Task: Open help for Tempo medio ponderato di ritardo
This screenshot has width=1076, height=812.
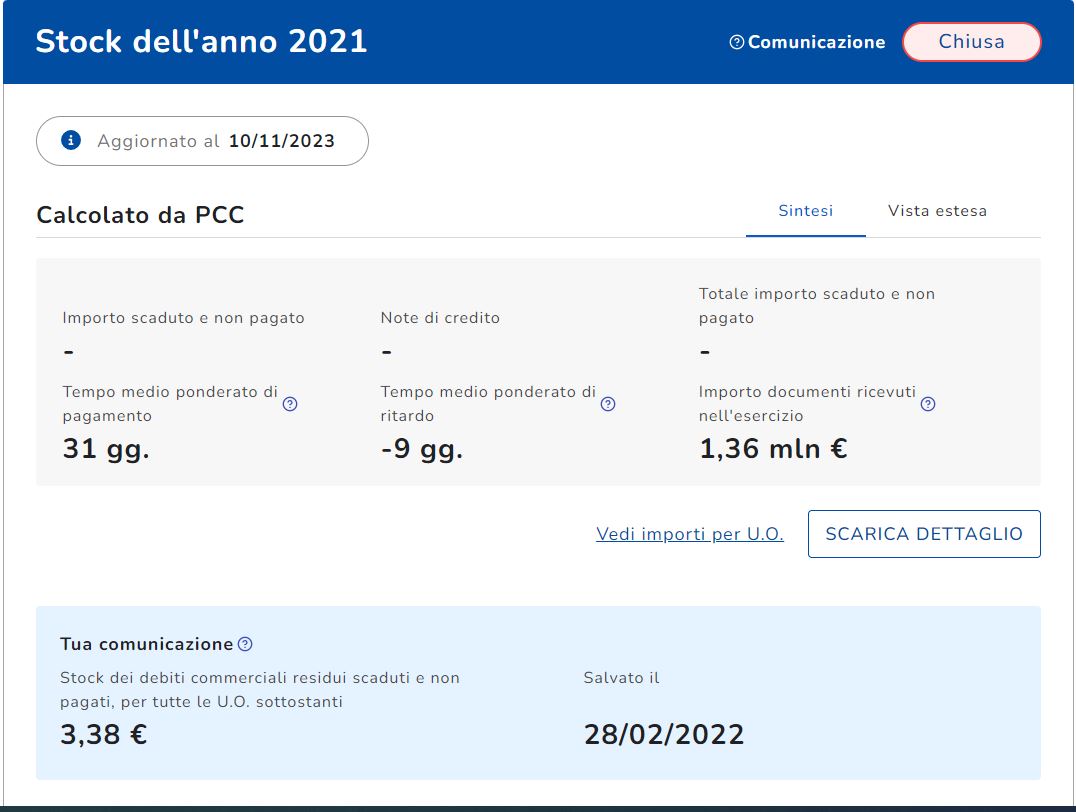Action: (608, 404)
